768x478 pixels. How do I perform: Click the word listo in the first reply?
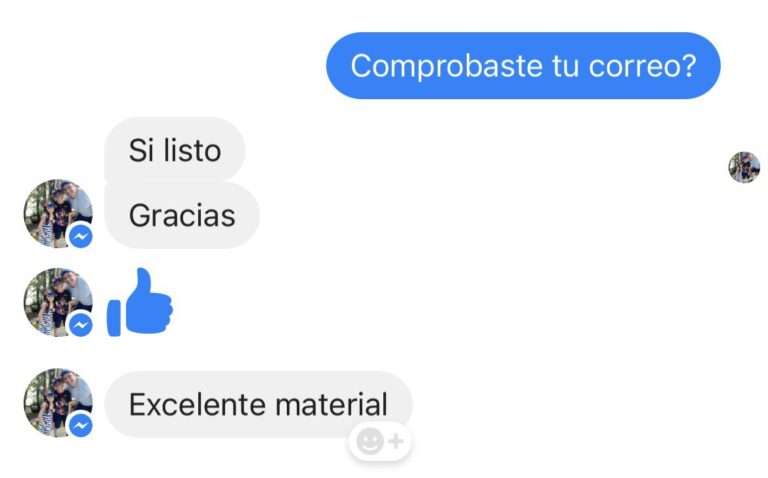pos(192,150)
